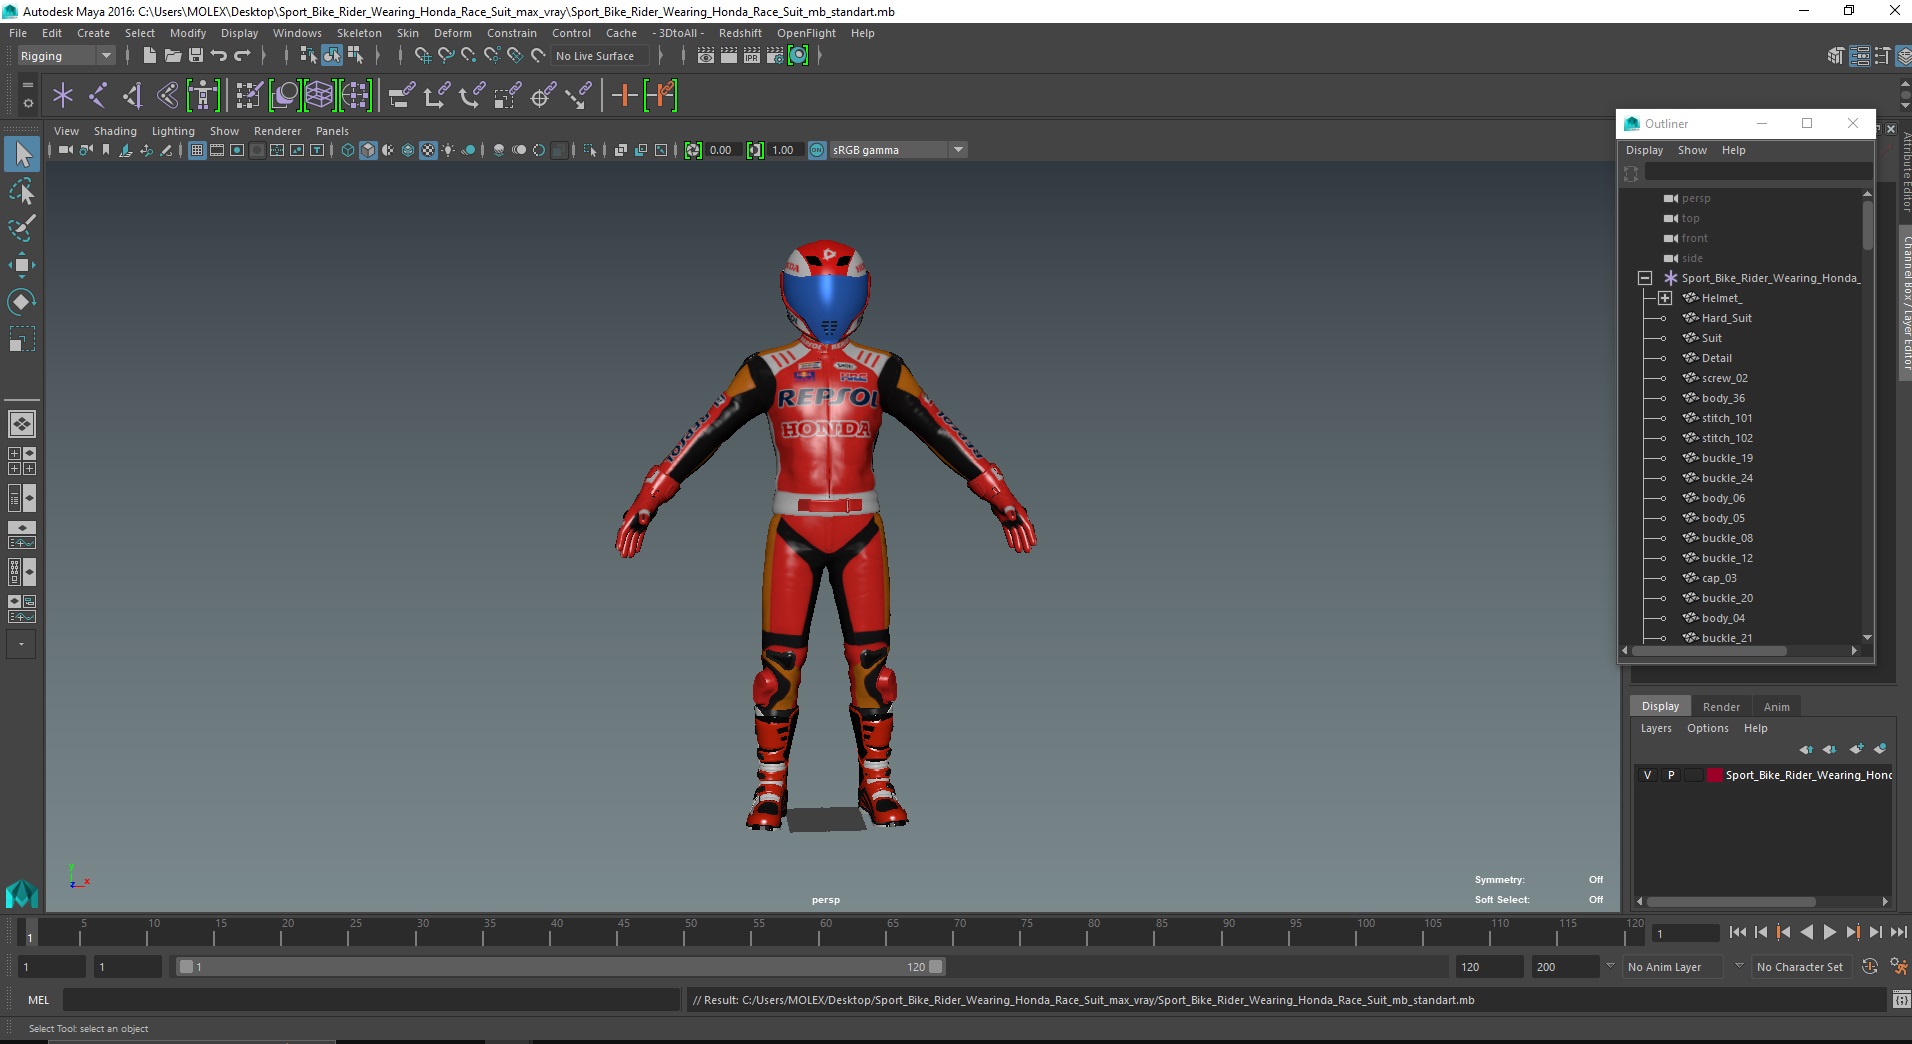Open Layer Editor Options menu

tap(1707, 728)
